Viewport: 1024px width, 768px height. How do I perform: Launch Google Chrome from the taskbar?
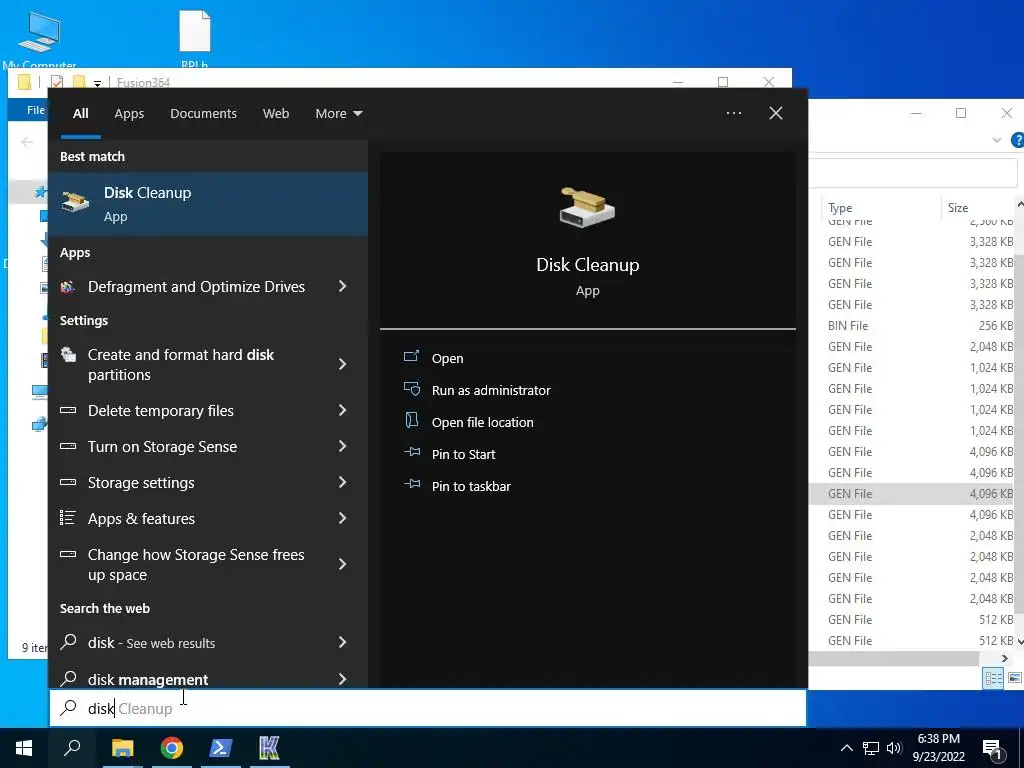[x=172, y=748]
